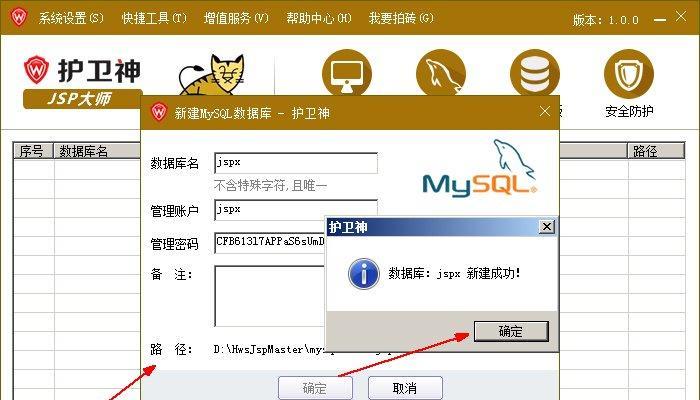Screen dimensions: 700x400
Task: Click the 护卫神 JSP大师 logo
Action: pyautogui.click(x=83, y=82)
